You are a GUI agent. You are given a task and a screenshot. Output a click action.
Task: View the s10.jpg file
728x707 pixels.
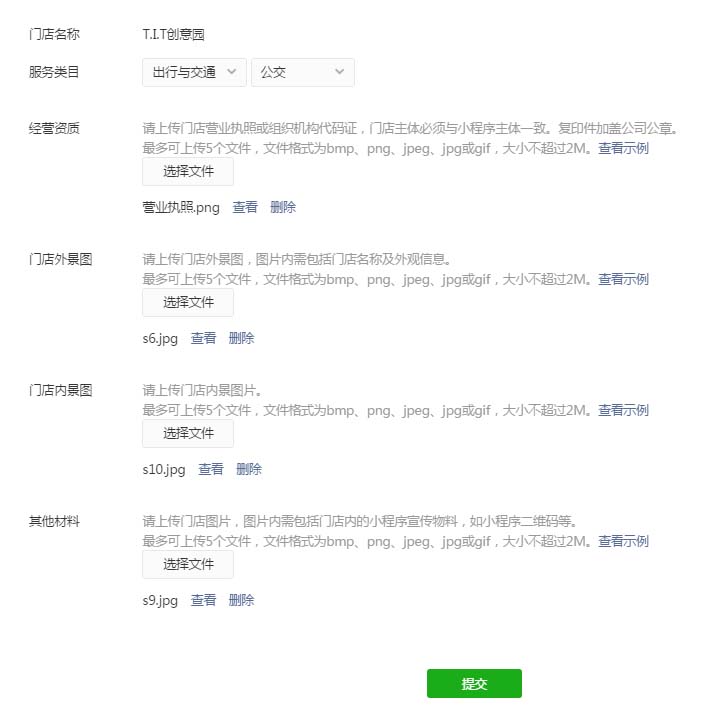pos(211,469)
